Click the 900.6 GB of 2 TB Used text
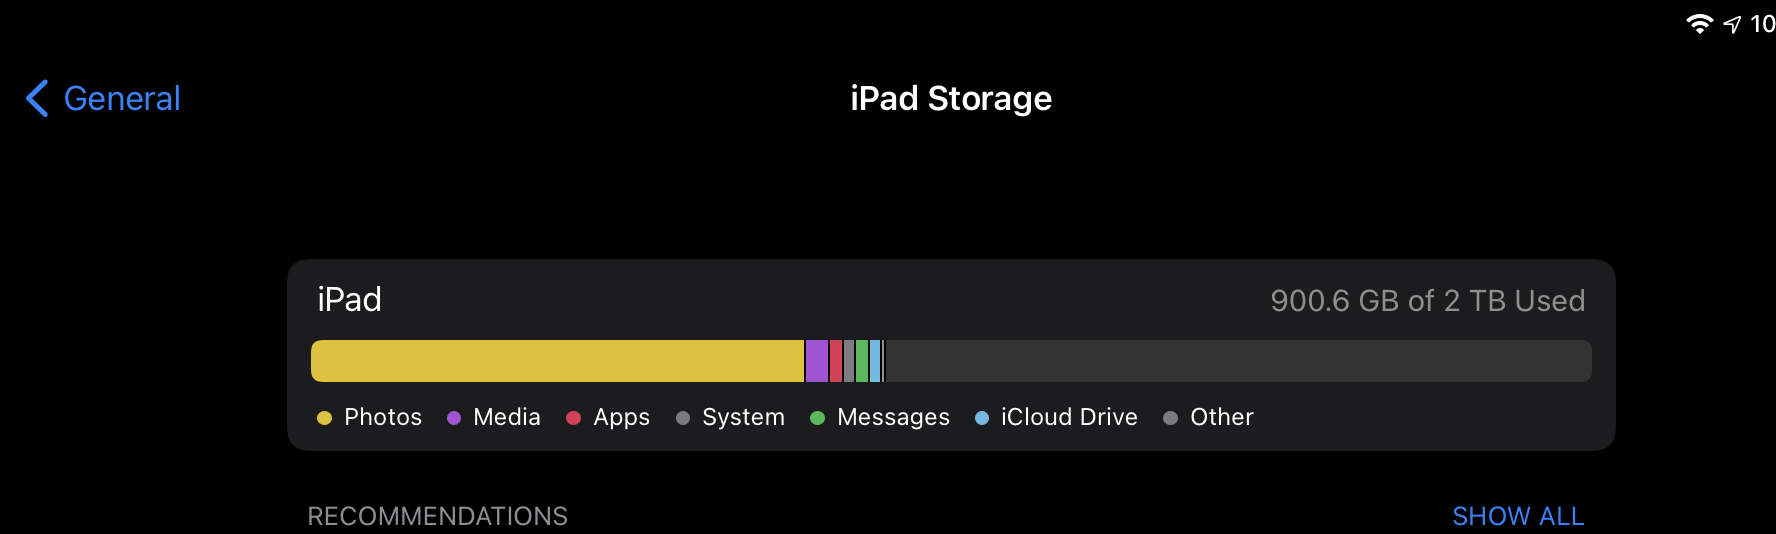 1427,301
